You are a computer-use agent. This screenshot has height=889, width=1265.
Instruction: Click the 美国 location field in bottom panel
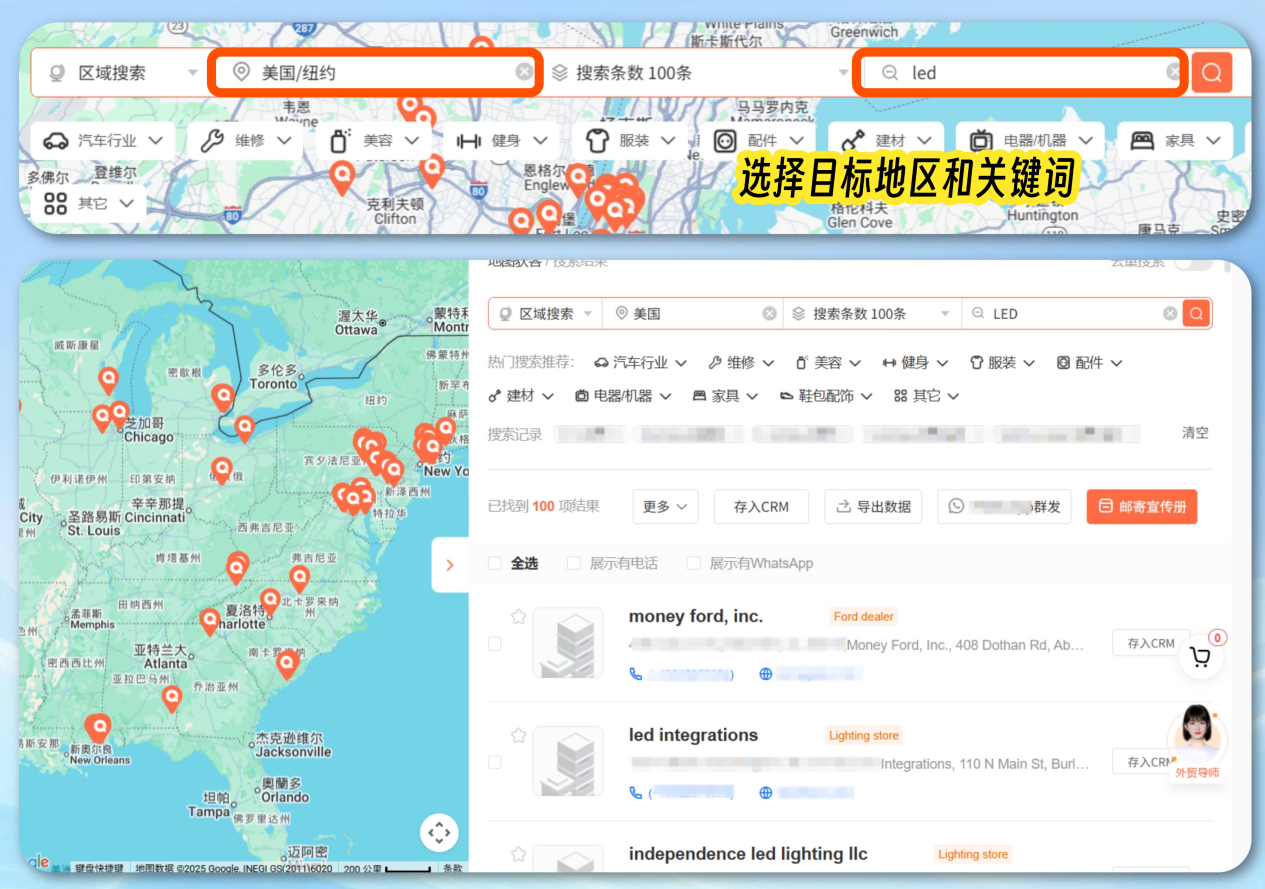[693, 313]
